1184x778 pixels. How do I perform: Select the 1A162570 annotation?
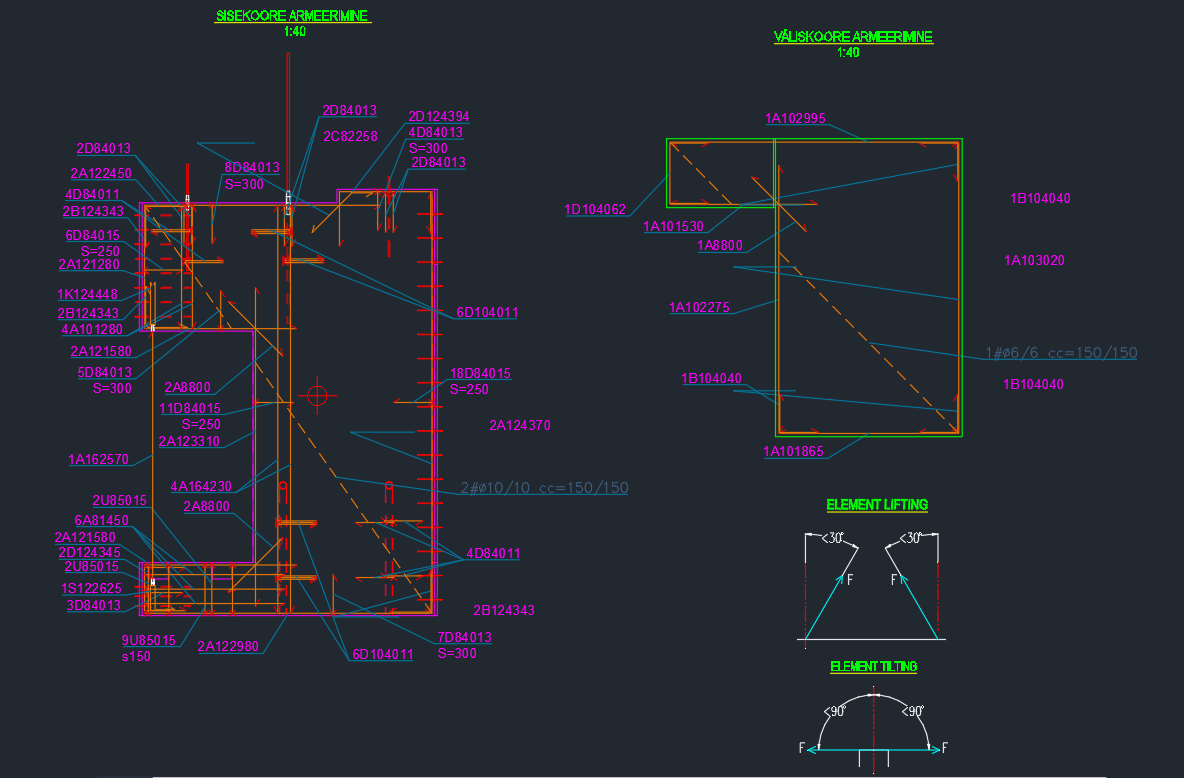click(98, 460)
